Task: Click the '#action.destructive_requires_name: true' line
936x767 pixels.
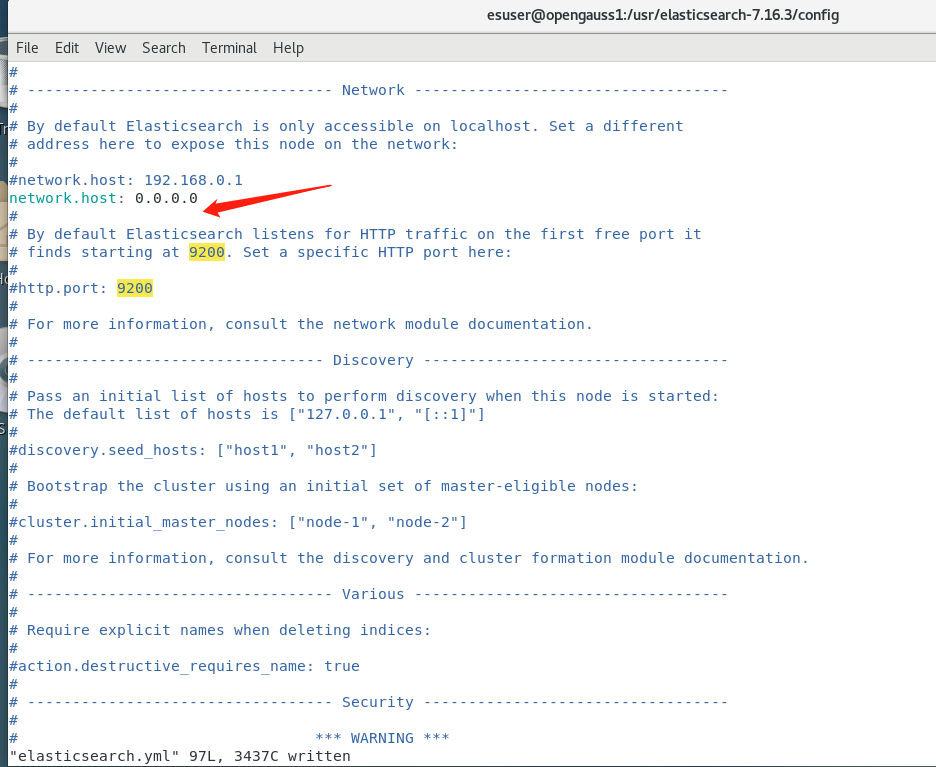Action: coord(184,666)
